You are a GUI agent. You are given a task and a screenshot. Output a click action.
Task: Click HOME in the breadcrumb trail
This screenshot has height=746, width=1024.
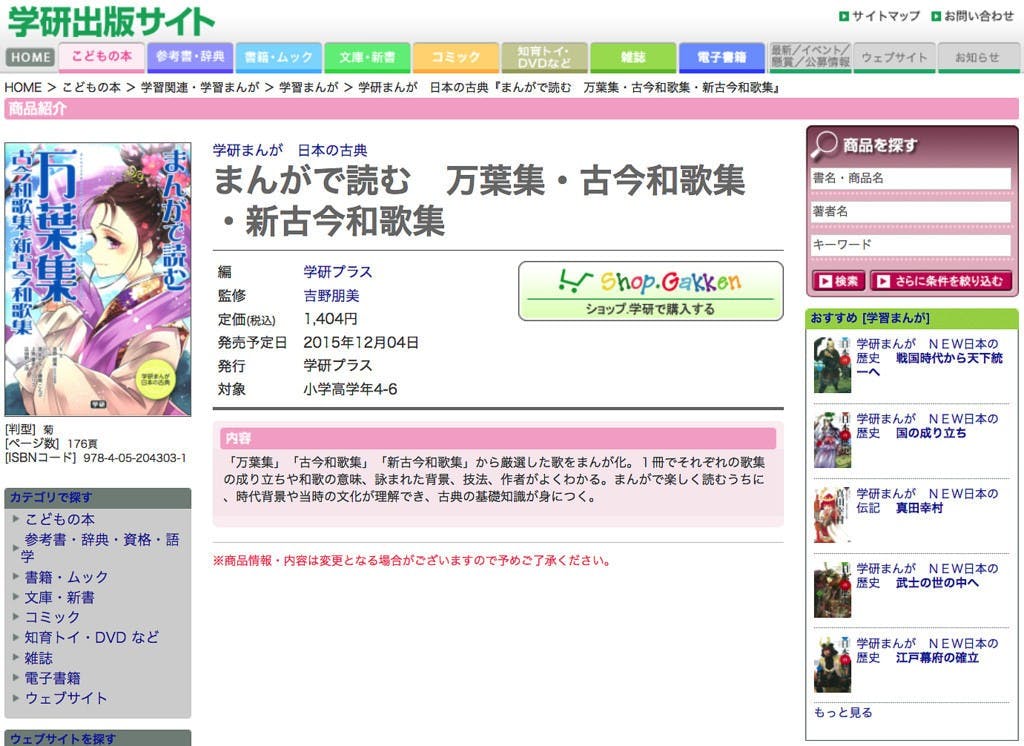[x=23, y=88]
